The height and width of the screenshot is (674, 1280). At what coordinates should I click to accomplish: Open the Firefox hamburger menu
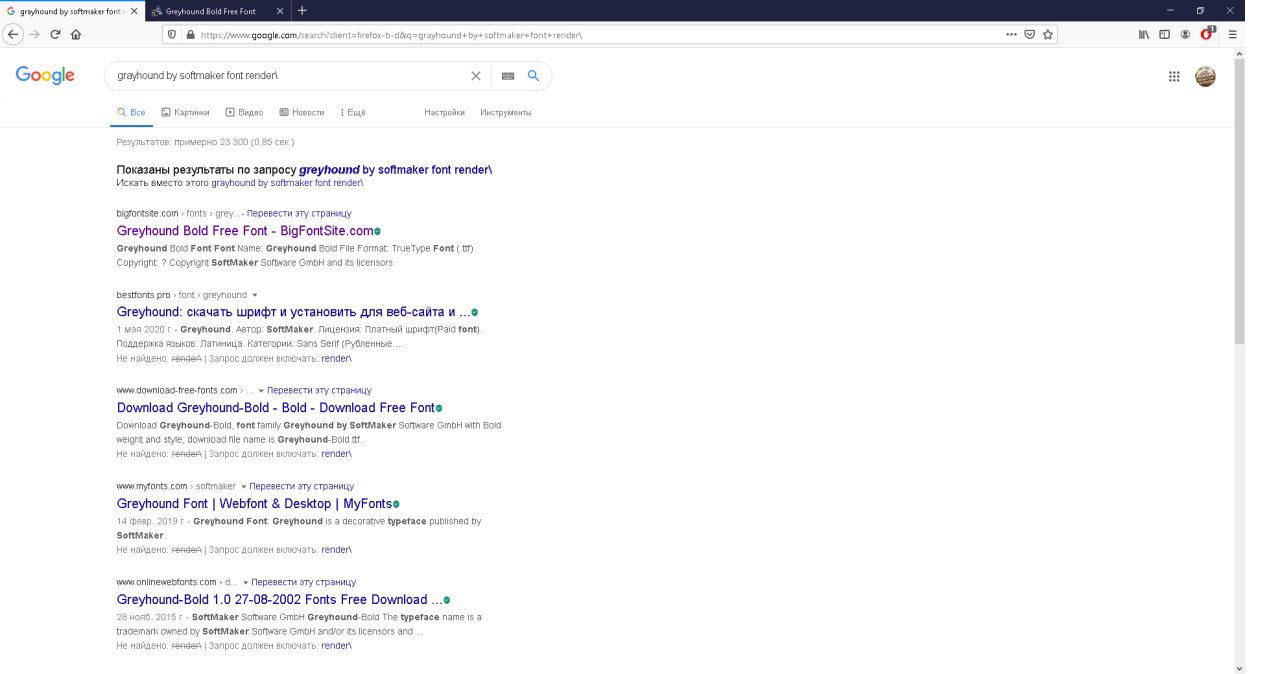[x=1233, y=34]
